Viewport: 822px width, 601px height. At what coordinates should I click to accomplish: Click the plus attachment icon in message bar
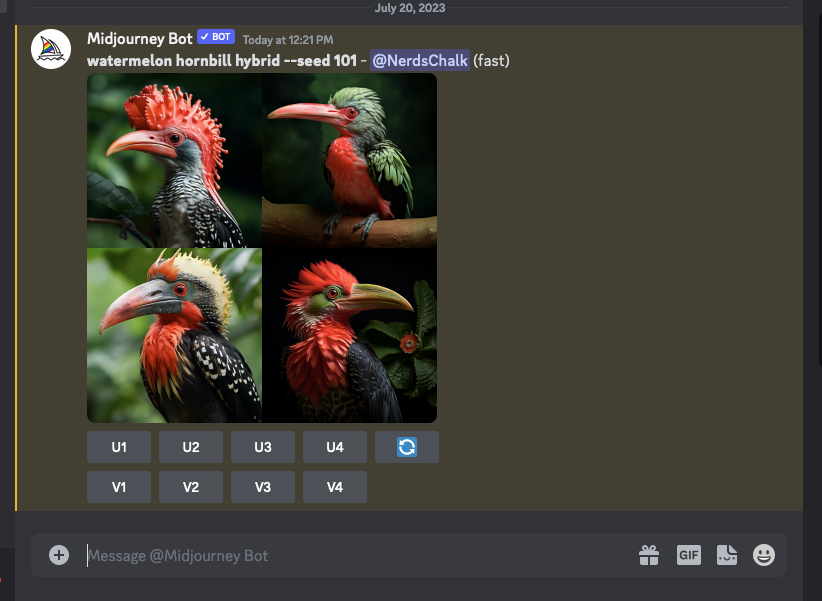click(59, 555)
